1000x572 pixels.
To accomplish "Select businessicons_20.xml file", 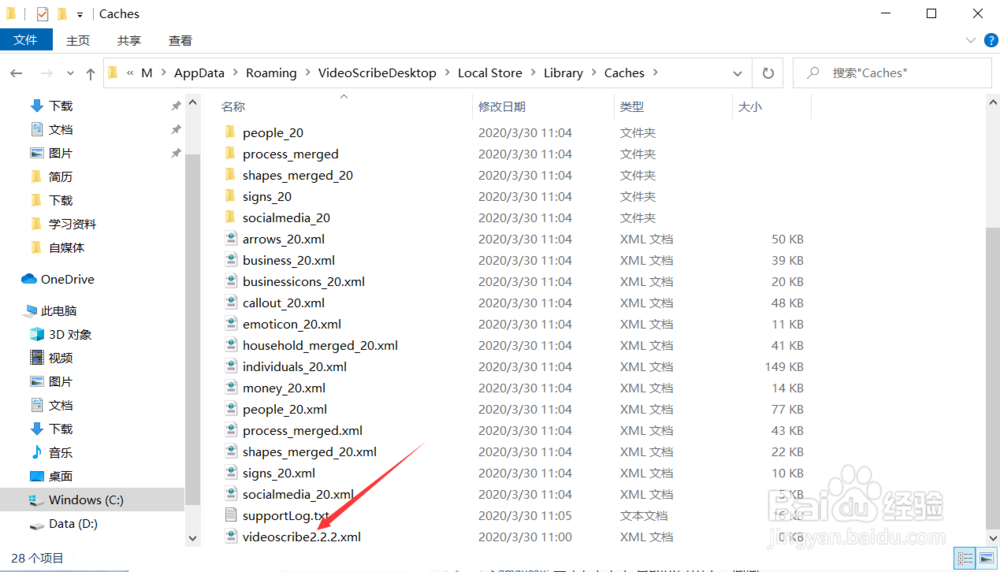I will click(304, 281).
